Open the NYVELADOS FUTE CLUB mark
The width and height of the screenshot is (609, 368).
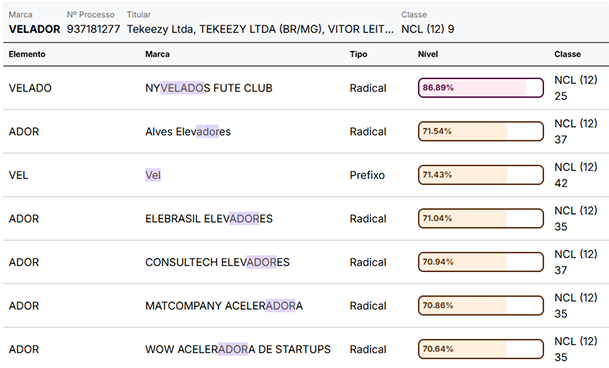[x=209, y=88]
